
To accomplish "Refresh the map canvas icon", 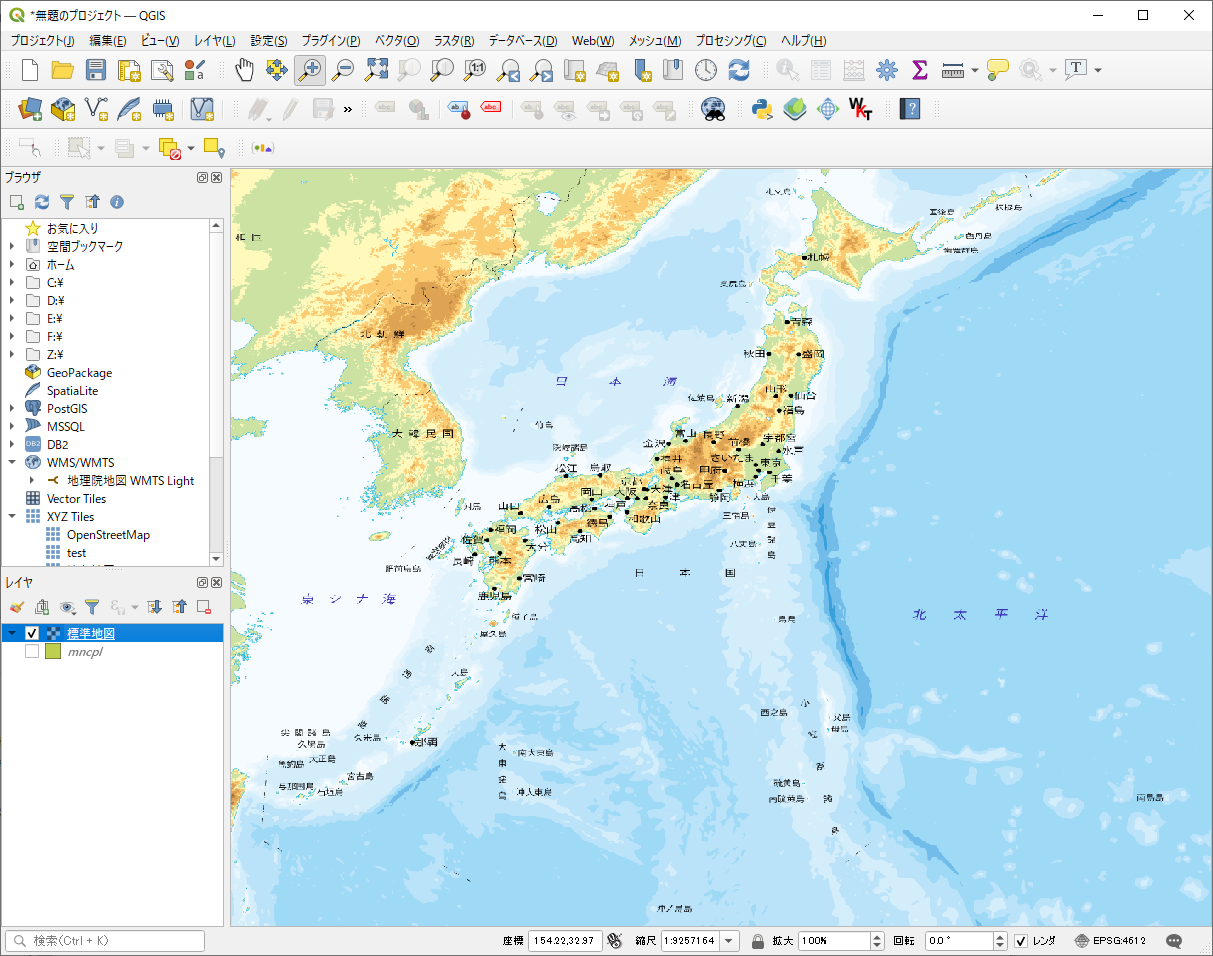I will 739,70.
